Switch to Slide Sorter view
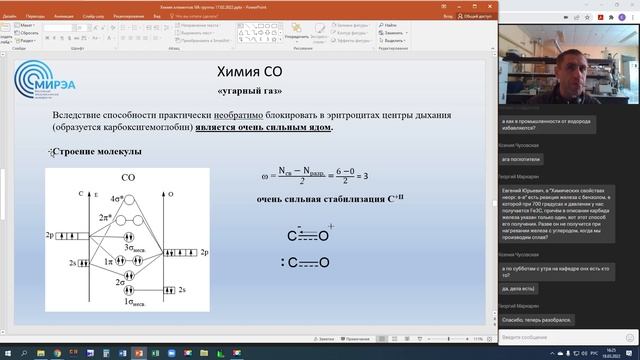Screen dimensions: 640x360 click(x=394, y=339)
